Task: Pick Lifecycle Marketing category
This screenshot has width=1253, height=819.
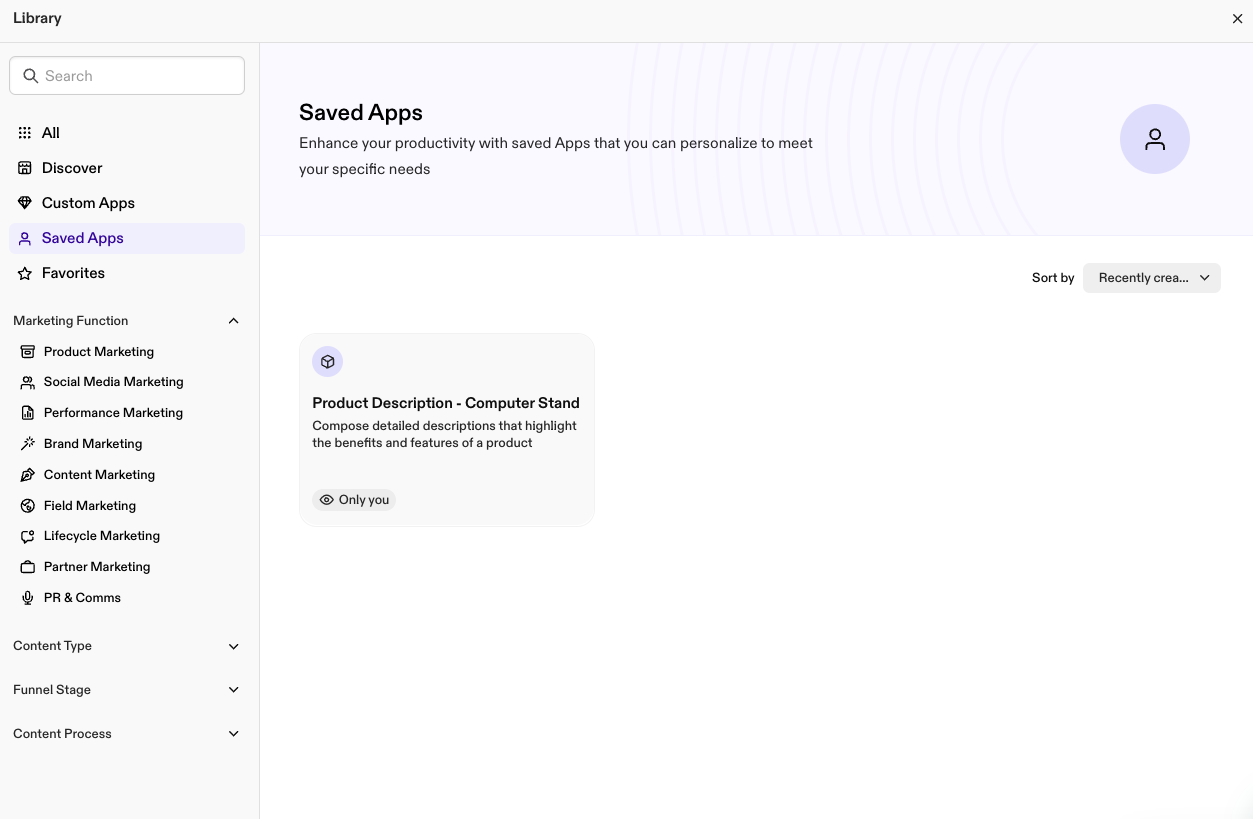Action: tap(102, 536)
